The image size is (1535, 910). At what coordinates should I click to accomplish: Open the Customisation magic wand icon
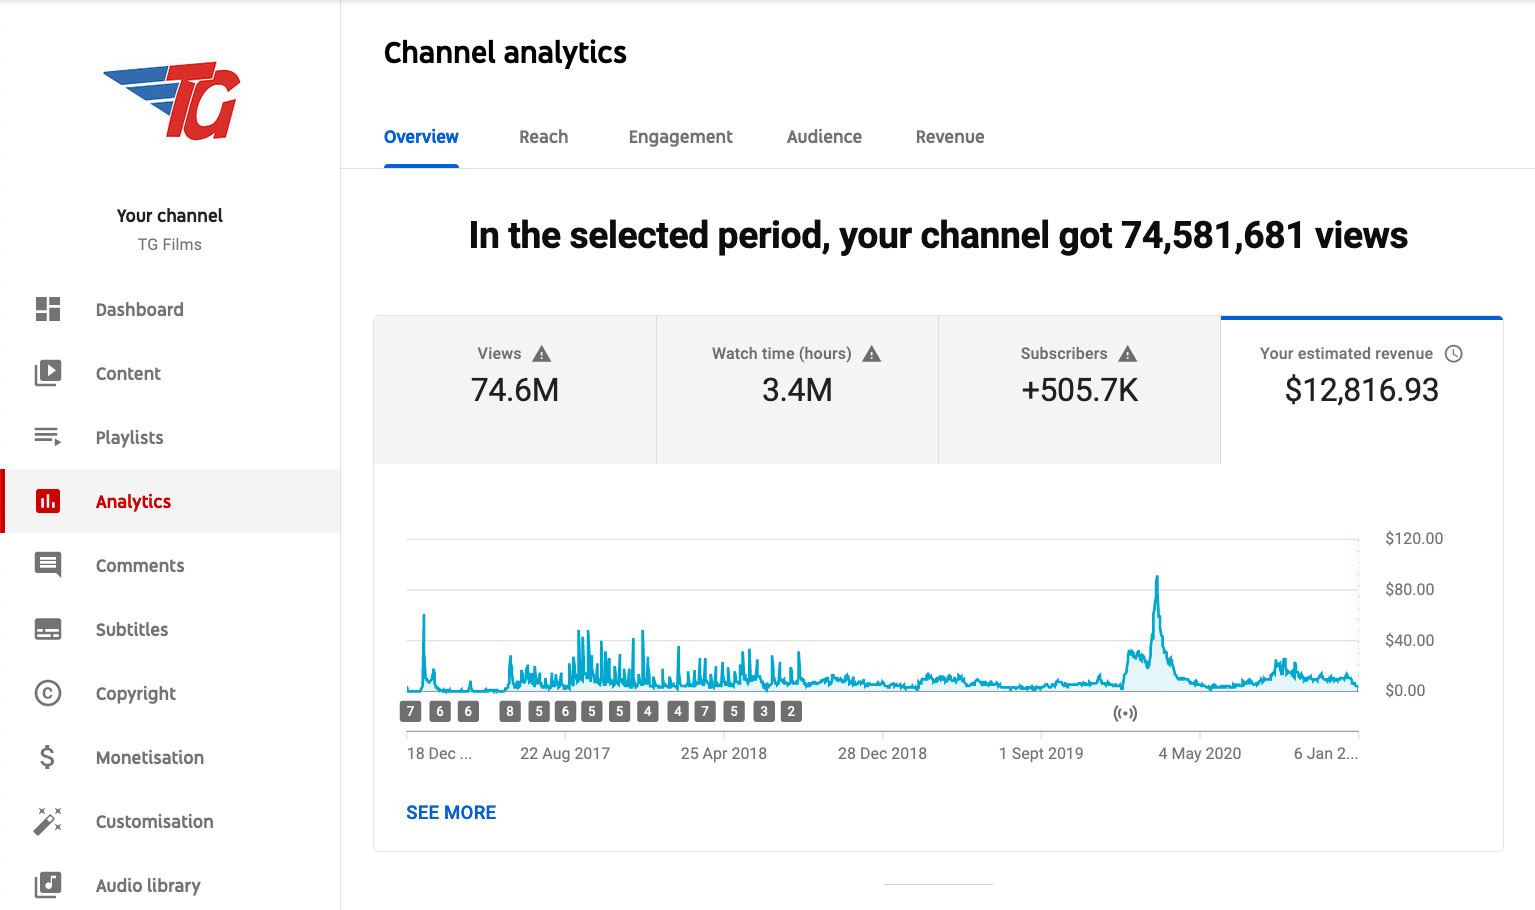click(48, 821)
